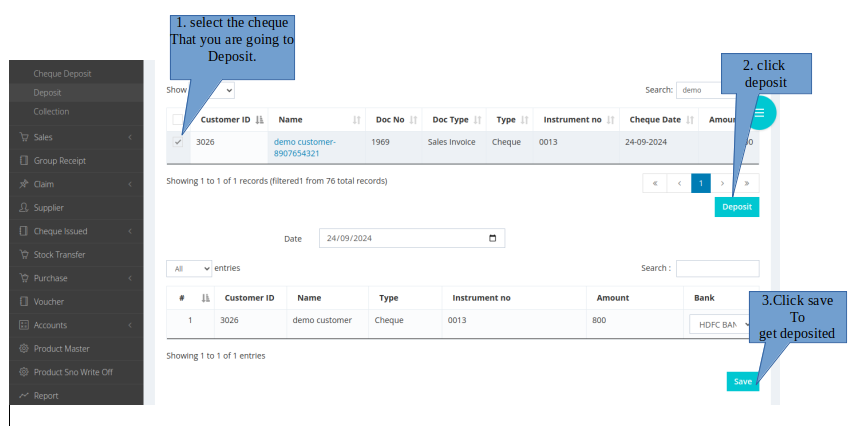The height and width of the screenshot is (427, 851).
Task: Click the Group Receipt icon
Action: 24,161
